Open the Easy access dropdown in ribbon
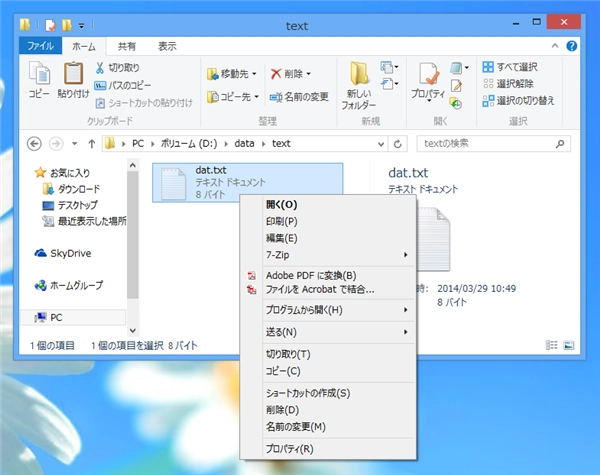This screenshot has width=600, height=475. [x=389, y=83]
